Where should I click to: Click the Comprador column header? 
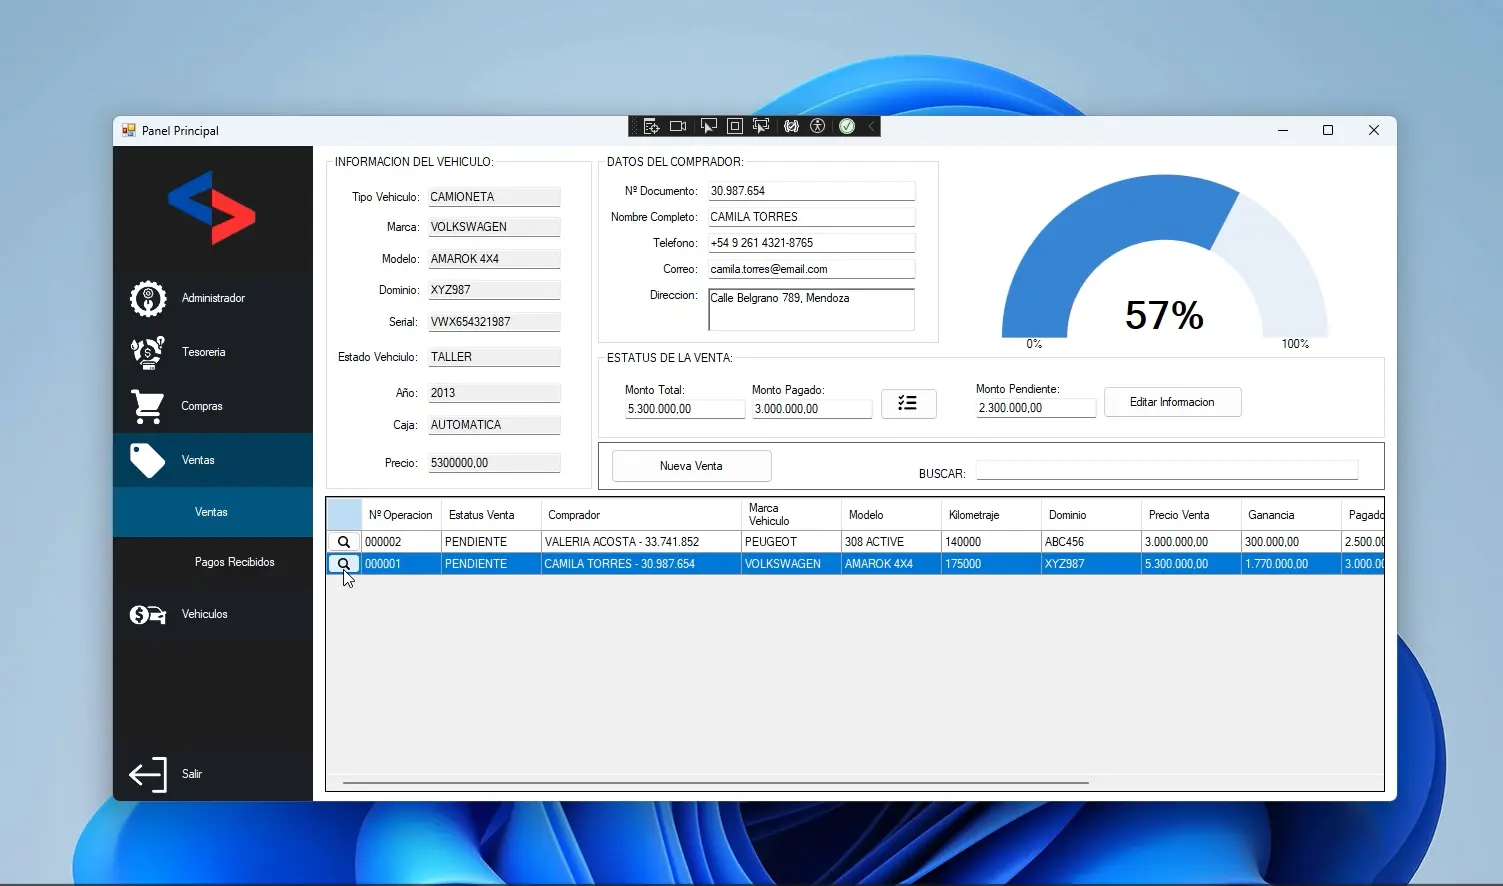click(641, 515)
